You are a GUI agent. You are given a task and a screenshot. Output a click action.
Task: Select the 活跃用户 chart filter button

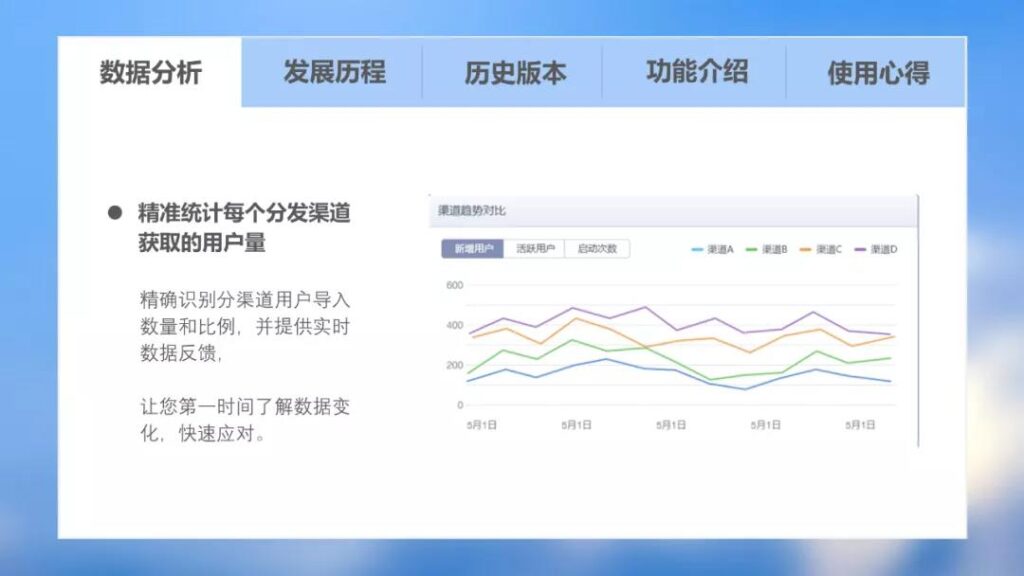coord(535,249)
